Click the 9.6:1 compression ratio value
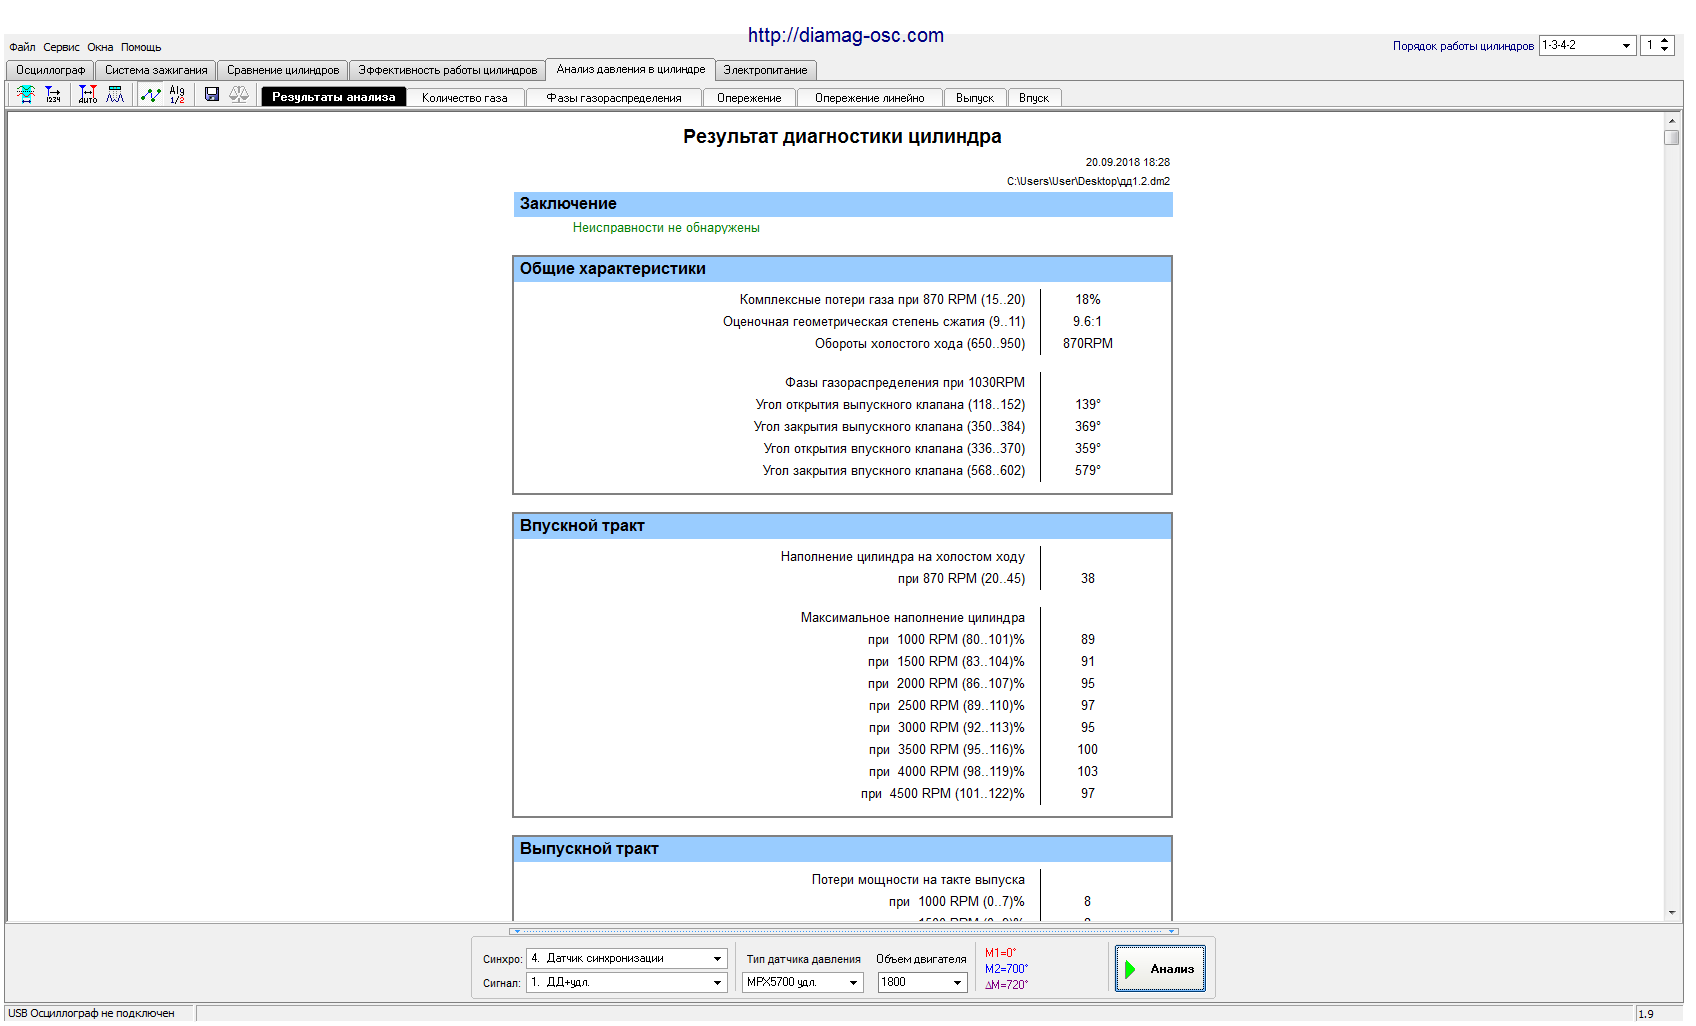The image size is (1696, 1026). click(1087, 322)
